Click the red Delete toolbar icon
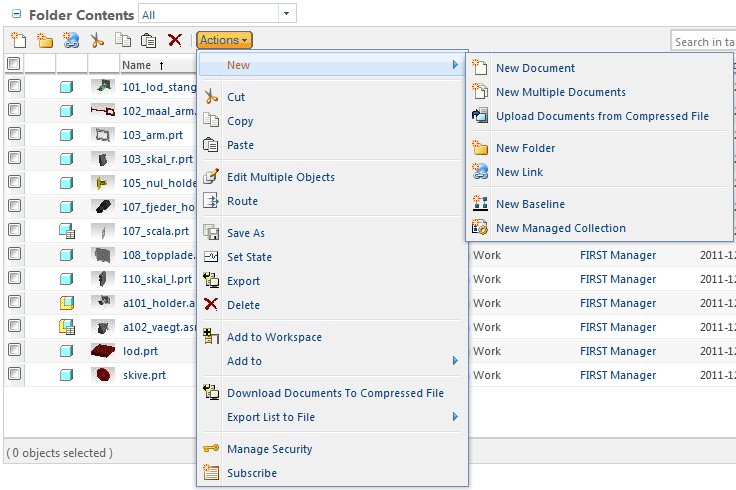This screenshot has height=490, width=736. [175, 40]
